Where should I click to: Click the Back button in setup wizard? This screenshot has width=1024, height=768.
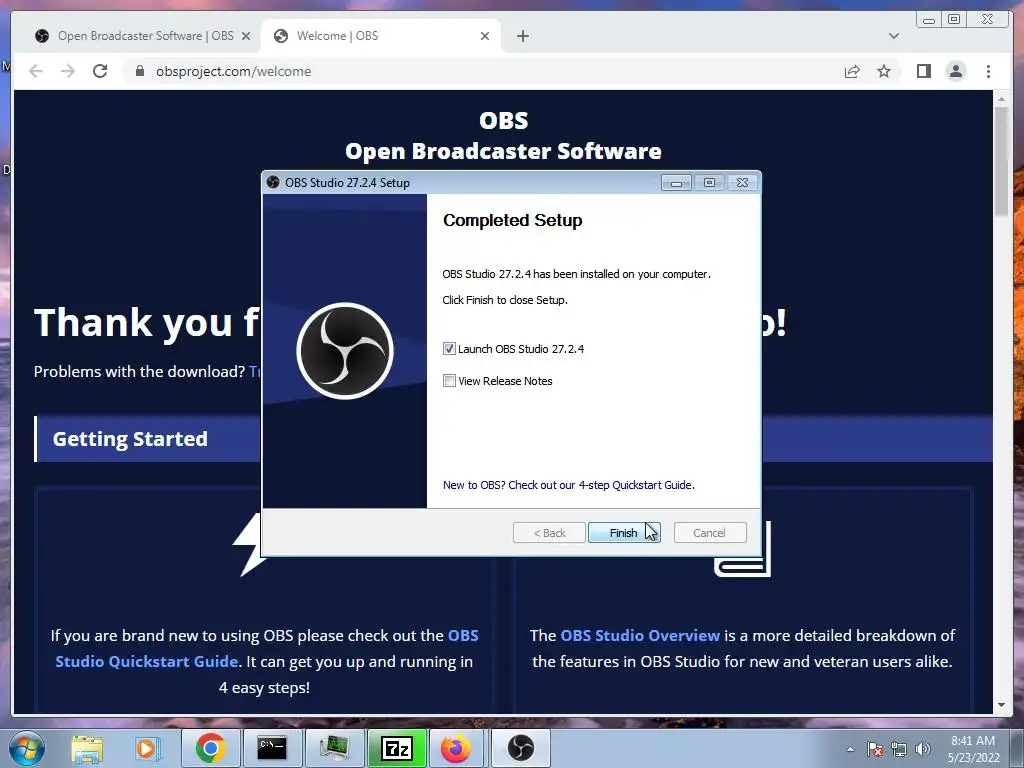549,533
